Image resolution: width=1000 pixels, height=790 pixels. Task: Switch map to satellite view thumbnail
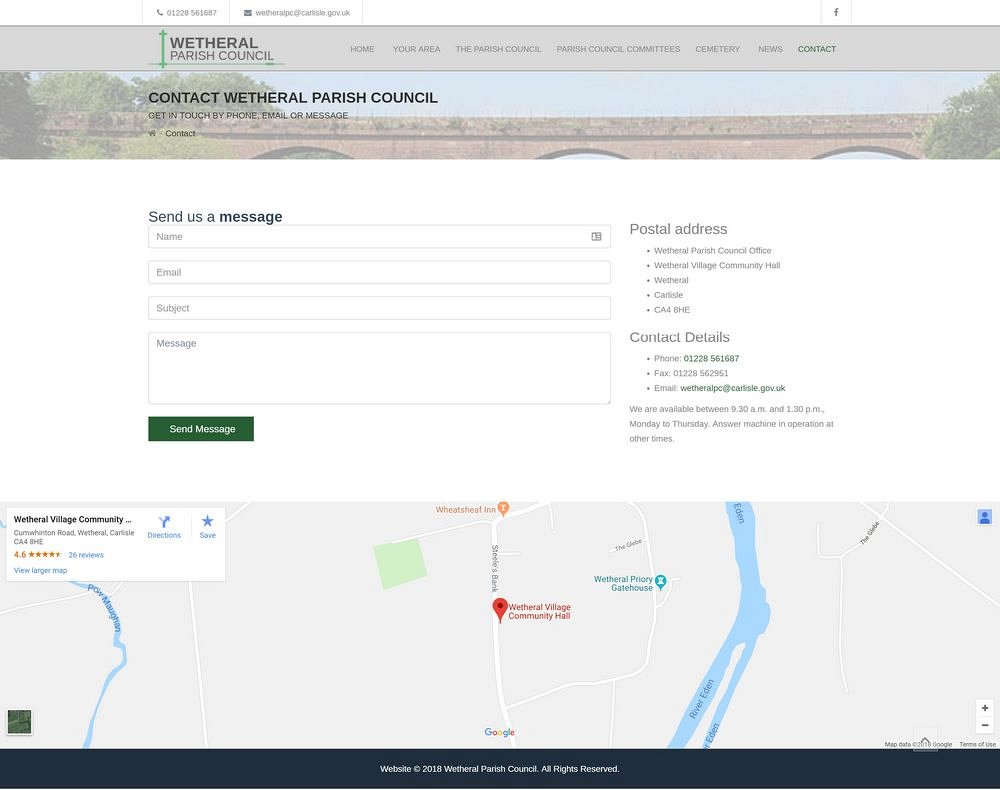coord(19,721)
